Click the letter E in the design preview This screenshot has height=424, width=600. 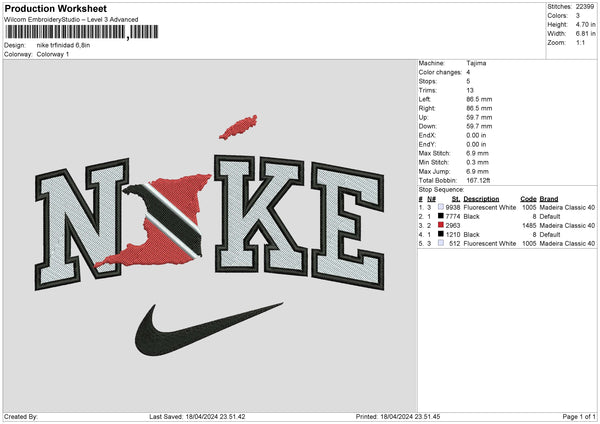(x=347, y=226)
